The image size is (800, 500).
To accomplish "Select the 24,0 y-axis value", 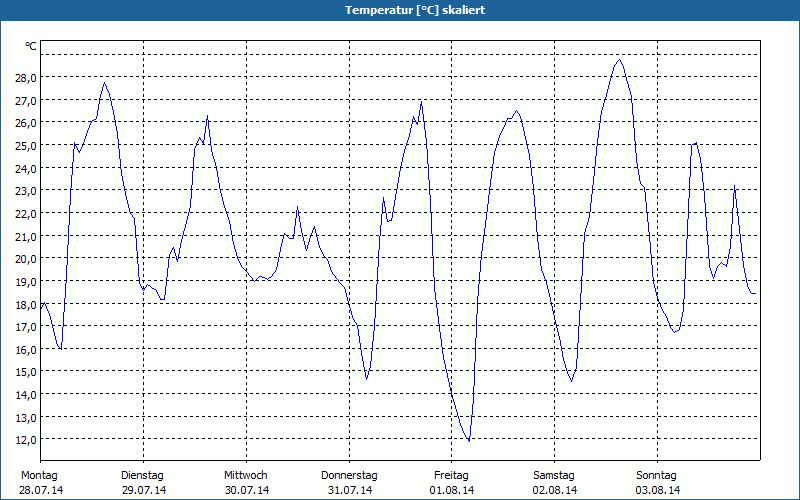I will click(26, 168).
